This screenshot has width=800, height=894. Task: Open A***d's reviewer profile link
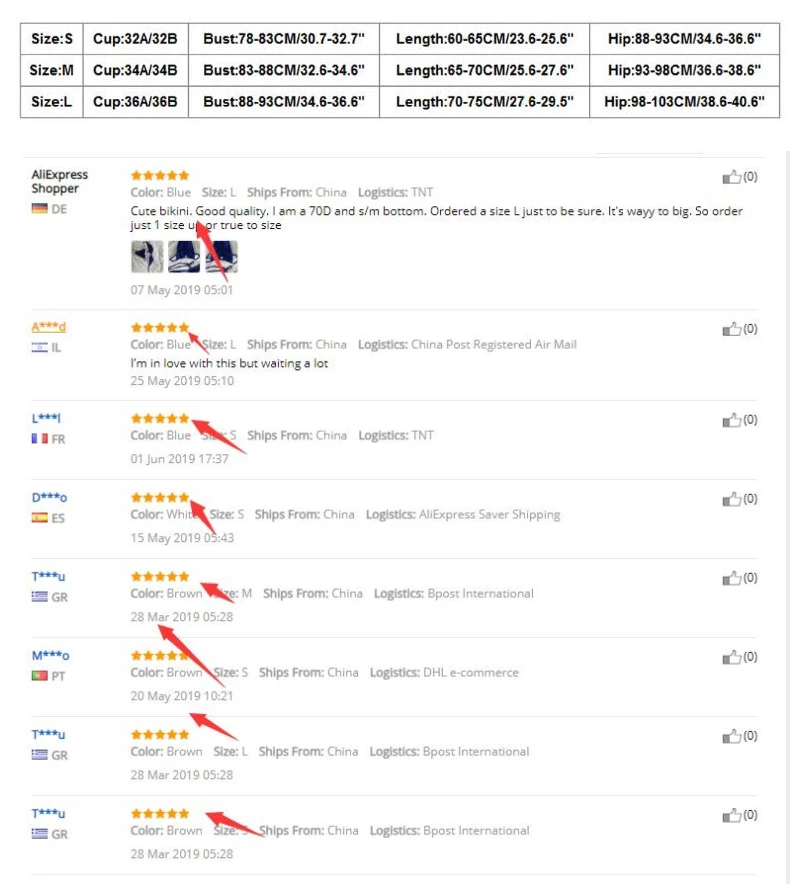[x=48, y=327]
